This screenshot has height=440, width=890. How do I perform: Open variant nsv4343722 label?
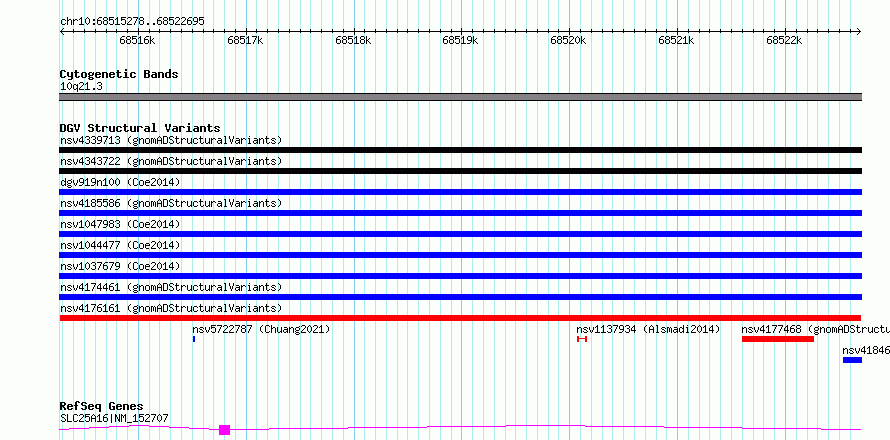pyautogui.click(x=171, y=161)
